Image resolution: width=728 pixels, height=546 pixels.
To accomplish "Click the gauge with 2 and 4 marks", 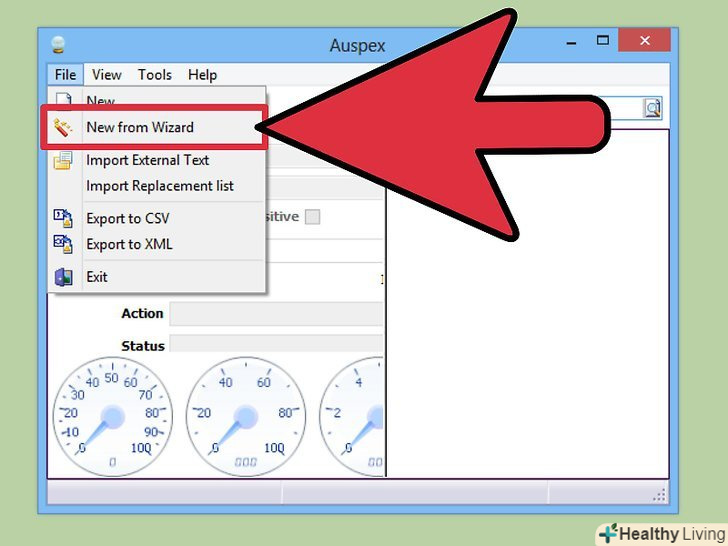I will pyautogui.click(x=351, y=416).
